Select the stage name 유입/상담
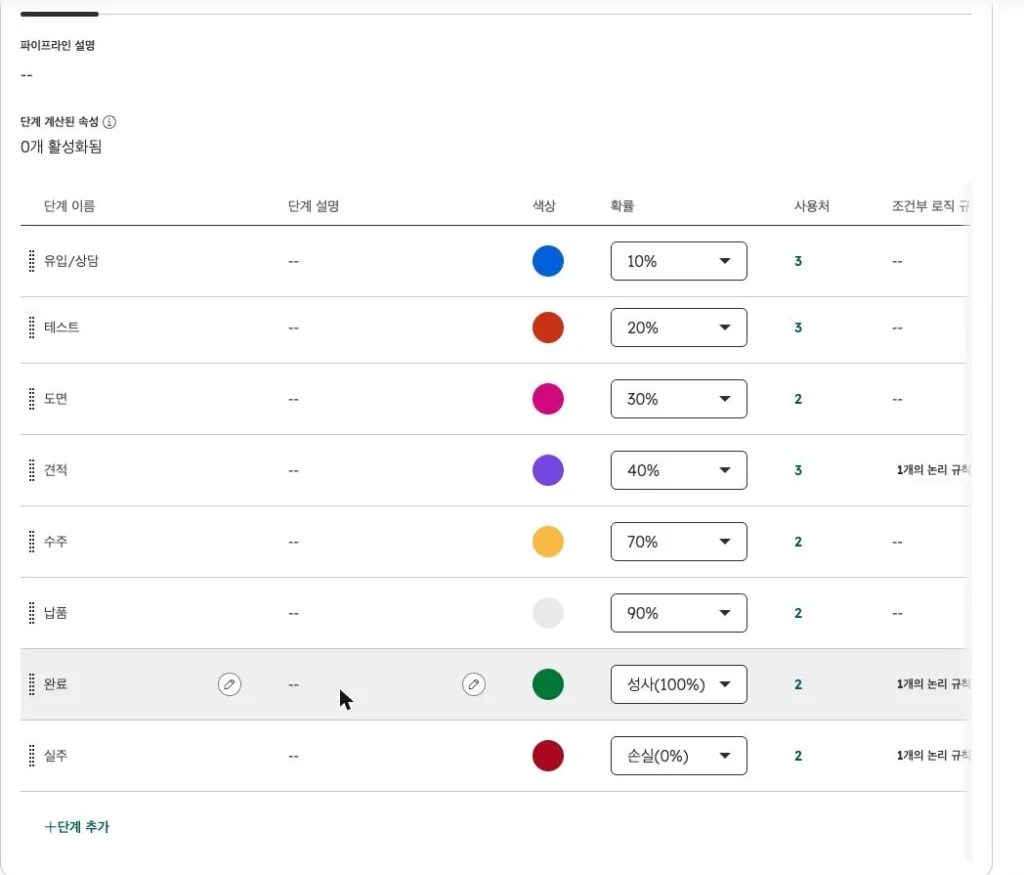This screenshot has height=875, width=1024. pos(71,261)
